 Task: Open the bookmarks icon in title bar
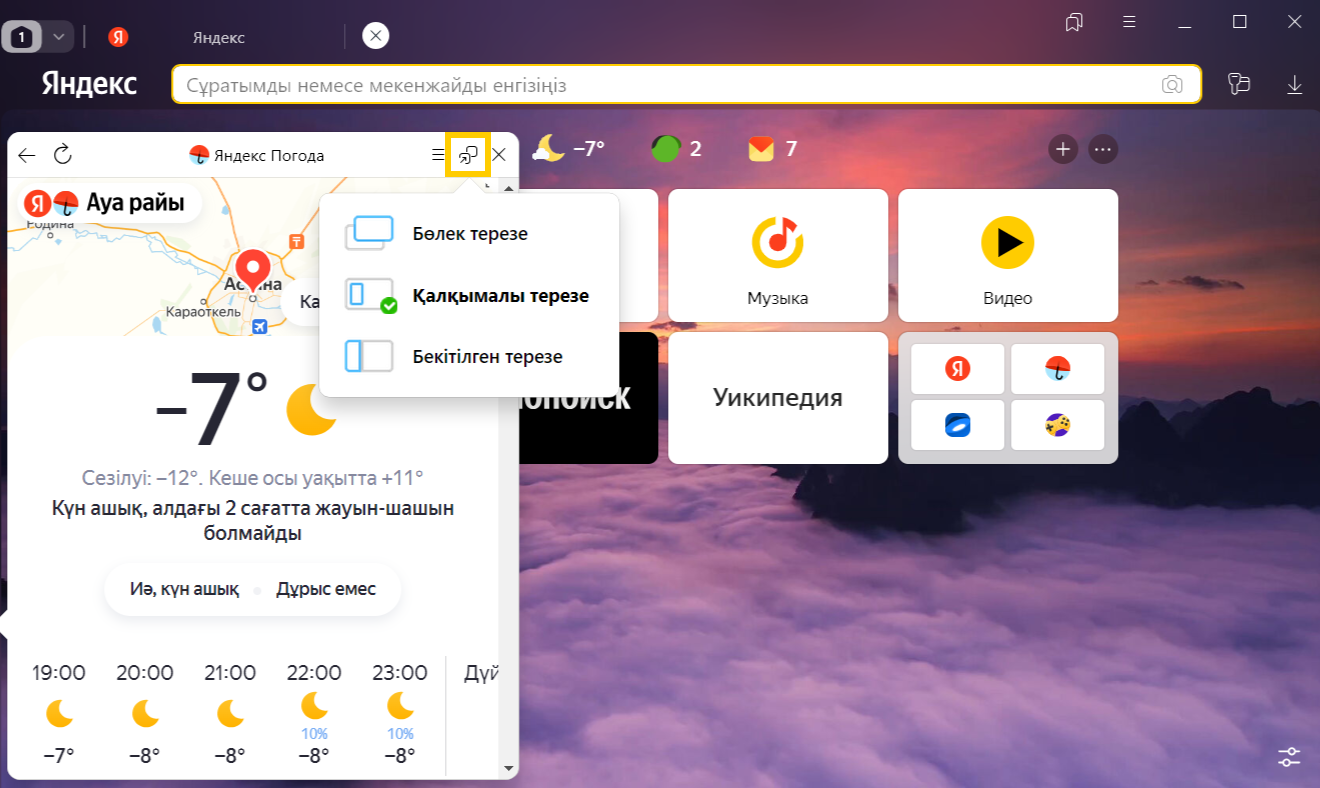coord(1075,22)
